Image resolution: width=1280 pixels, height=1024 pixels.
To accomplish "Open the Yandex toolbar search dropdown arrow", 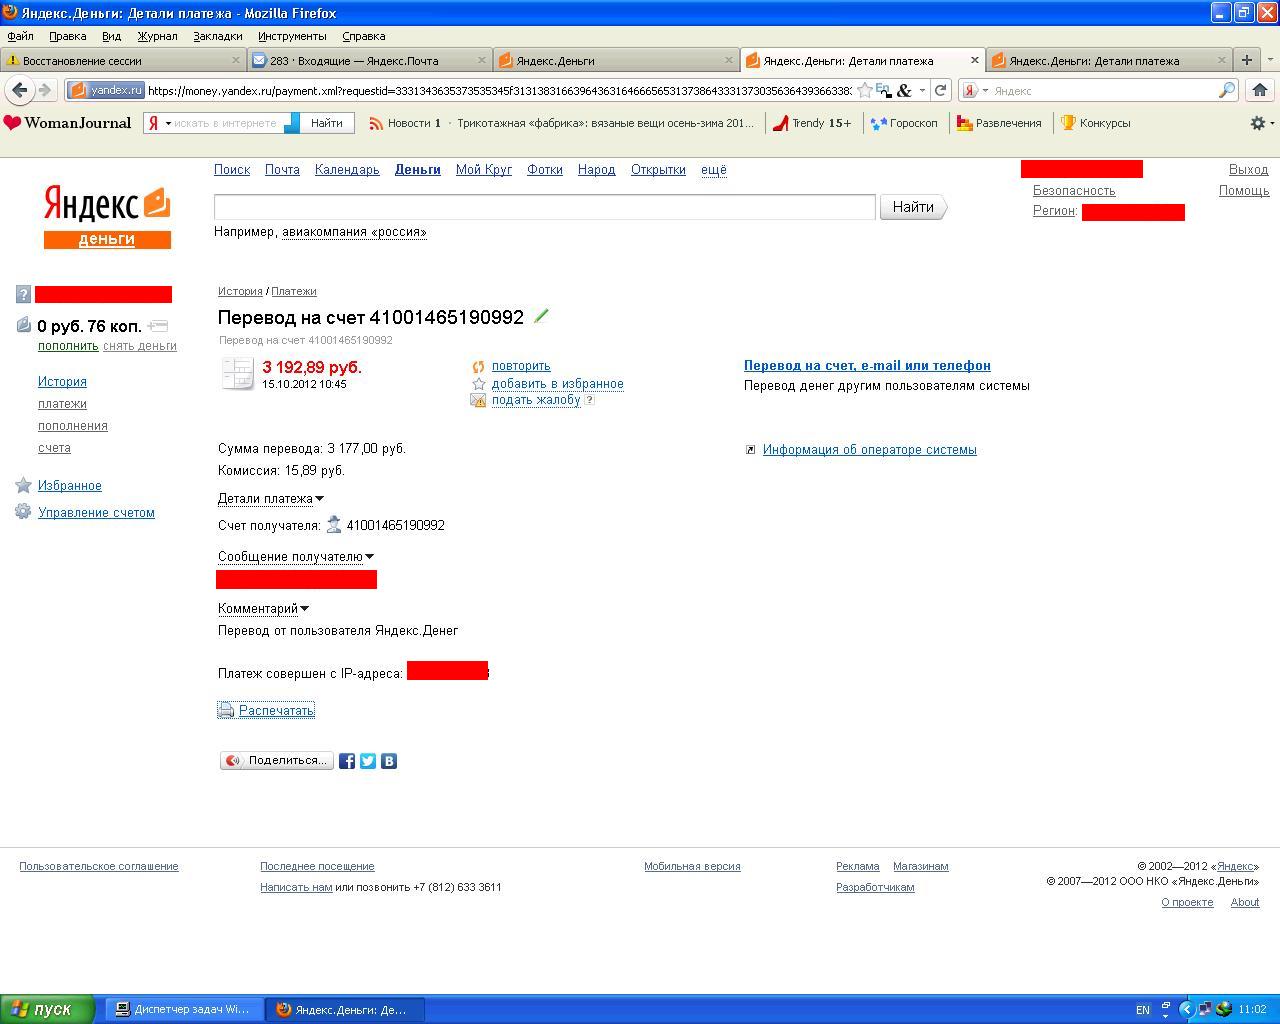I will 168,123.
